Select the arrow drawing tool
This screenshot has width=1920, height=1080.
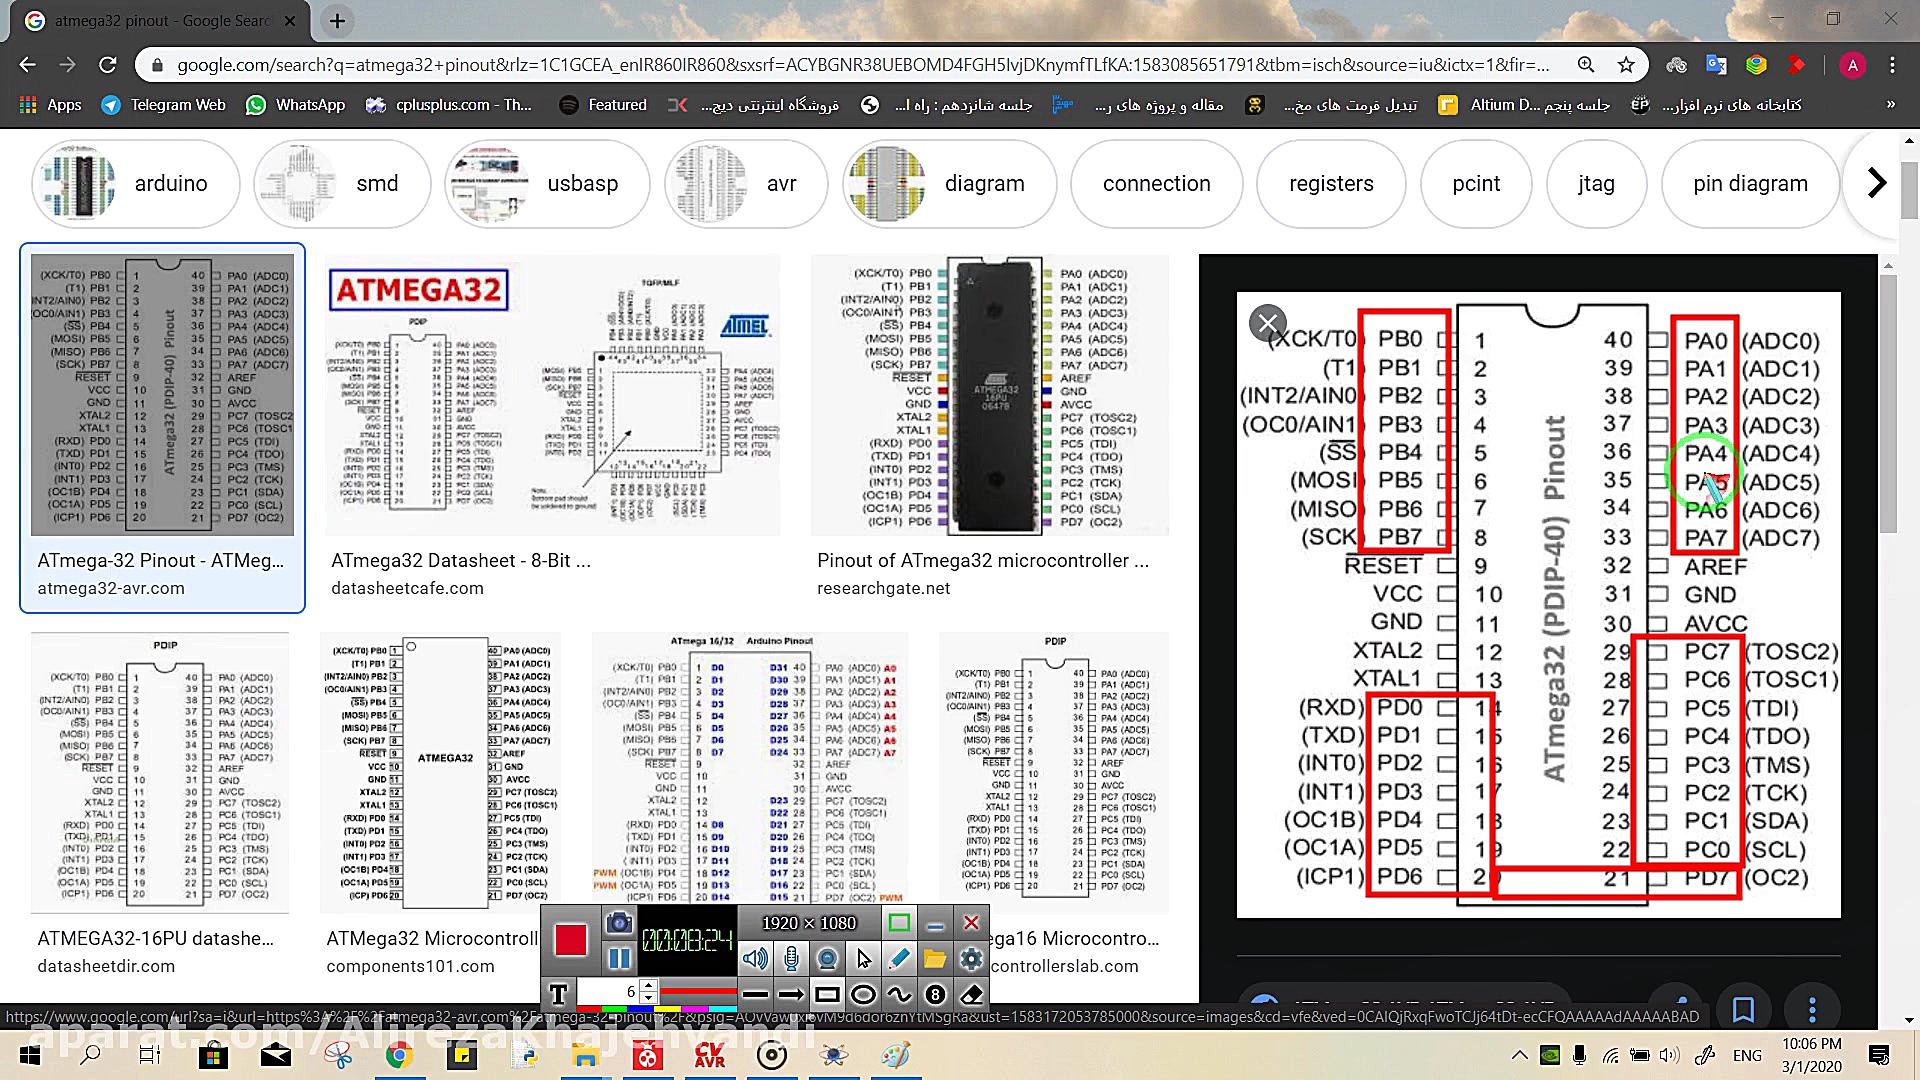click(791, 994)
